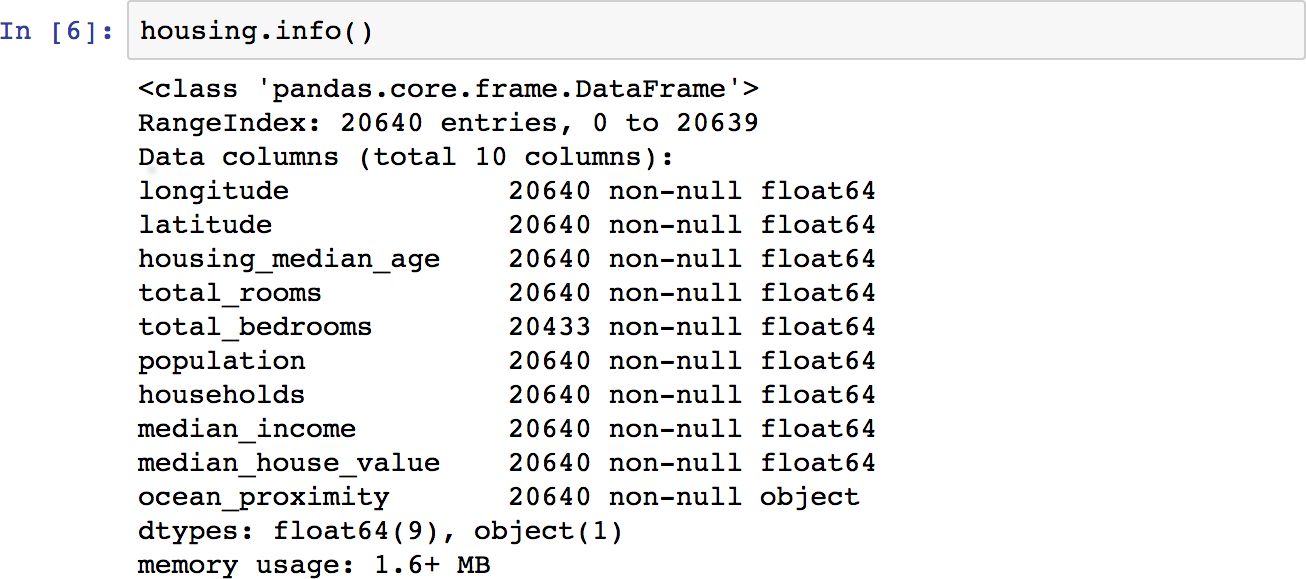Click the population column name
This screenshot has height=579, width=1306.
point(222,361)
